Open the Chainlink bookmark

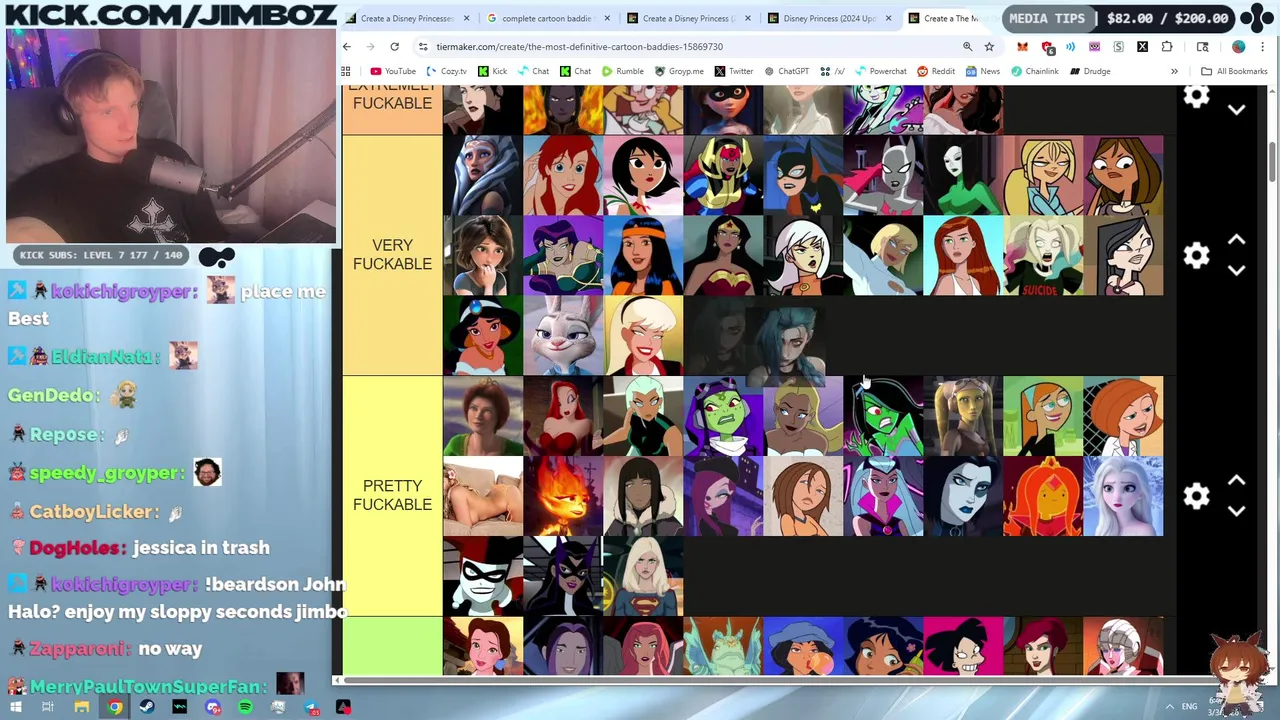[1034, 71]
